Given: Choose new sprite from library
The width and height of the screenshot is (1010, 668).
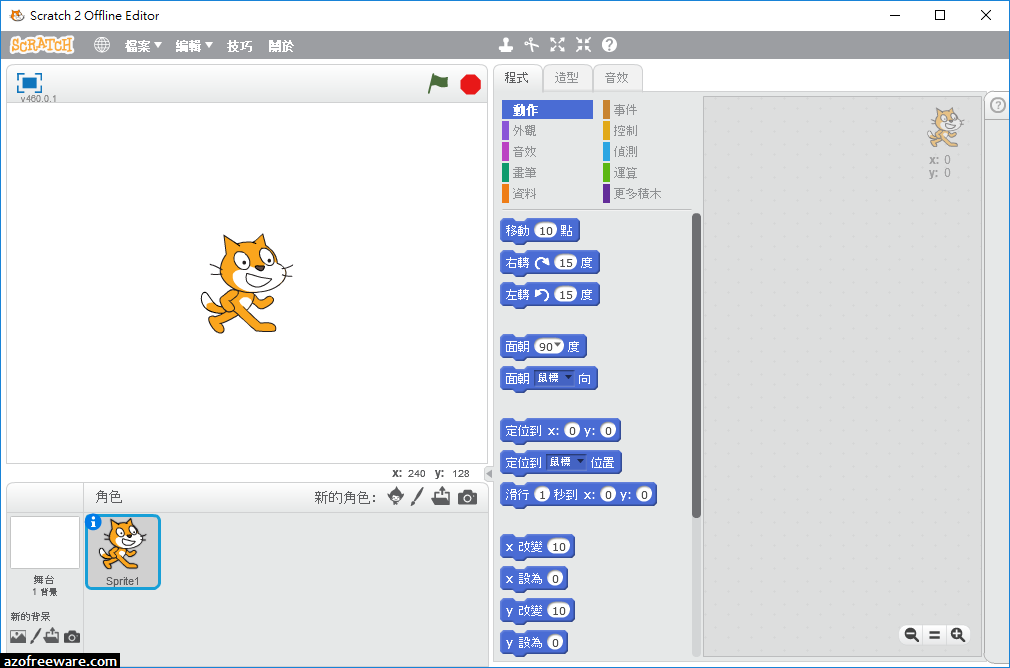Looking at the screenshot, I should click(395, 497).
